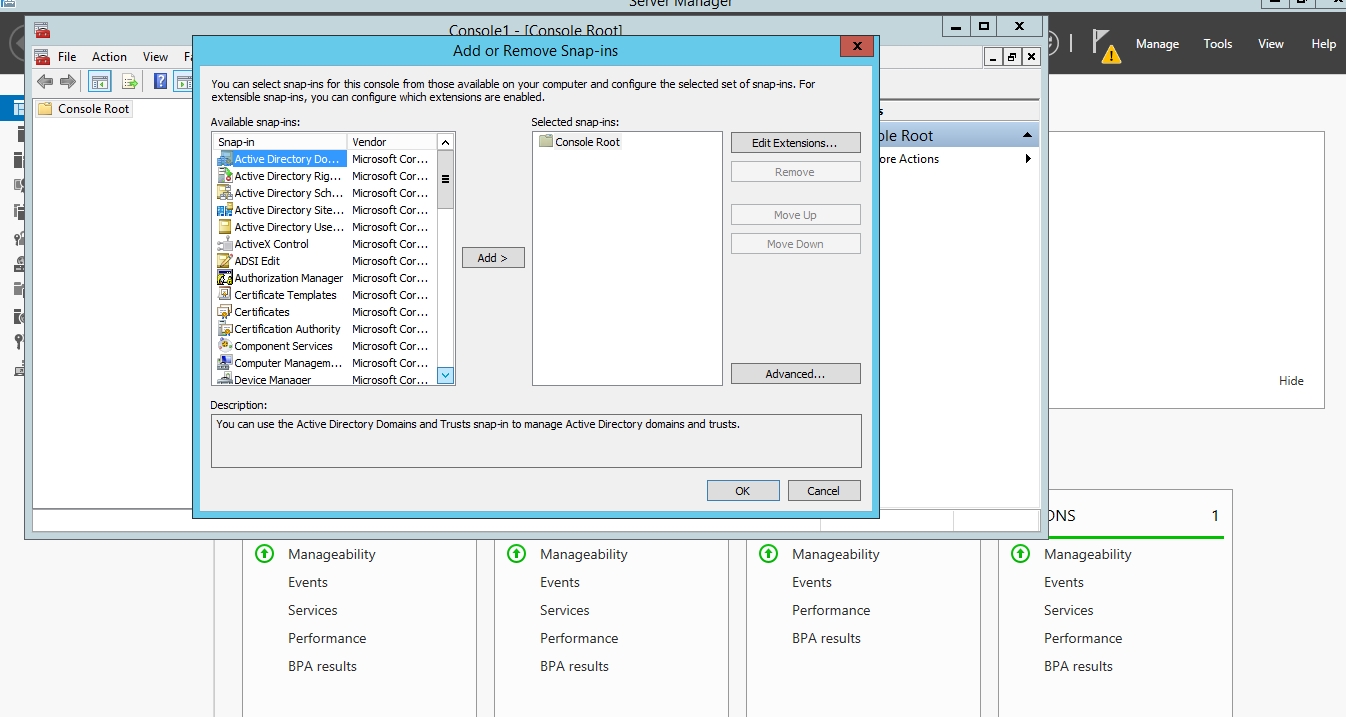Select Console Root in Selected snap-ins
This screenshot has height=717, width=1346.
[x=587, y=142]
